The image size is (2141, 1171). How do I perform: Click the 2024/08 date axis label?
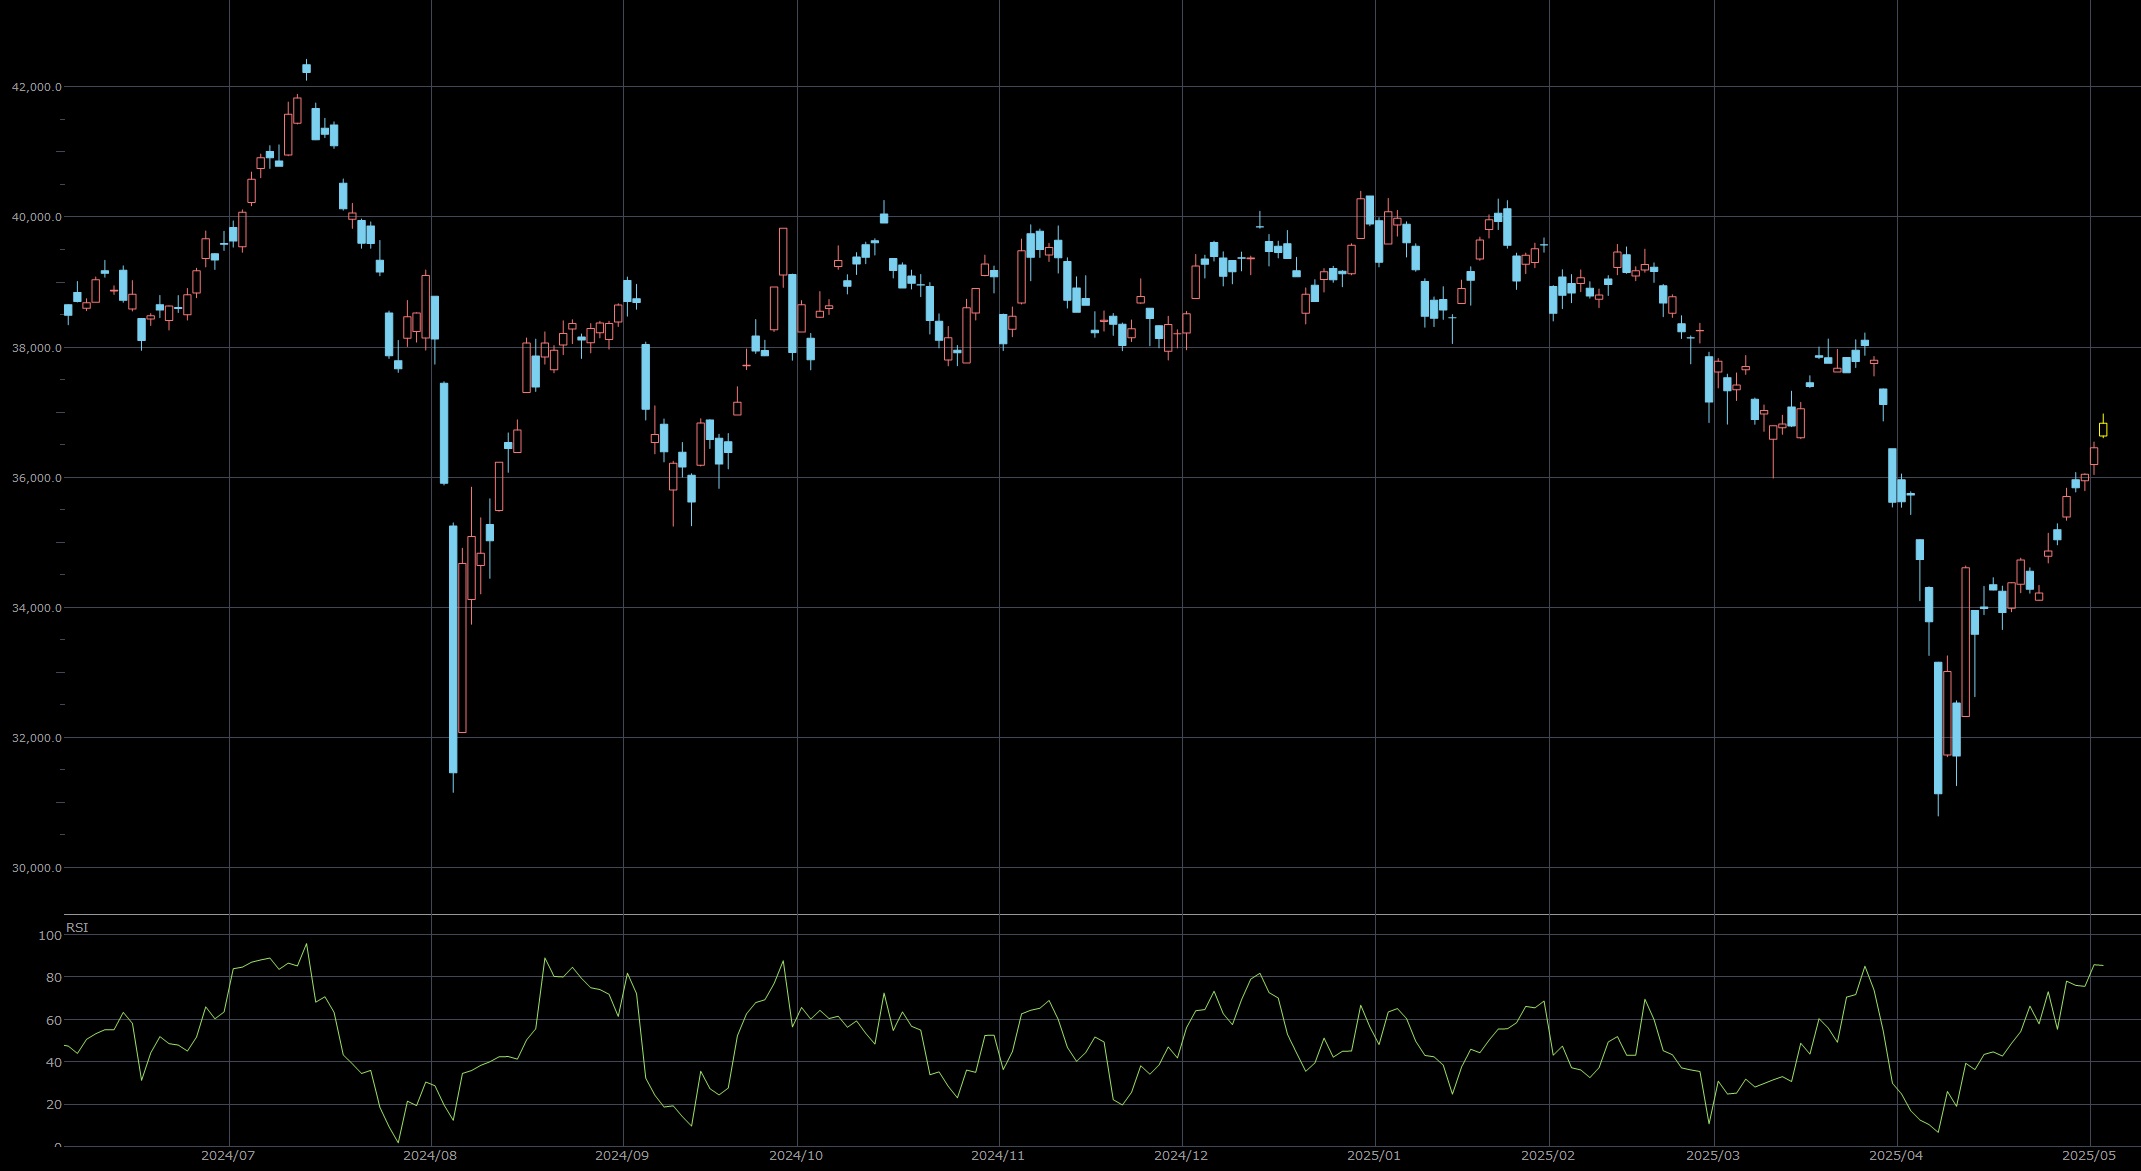430,1155
